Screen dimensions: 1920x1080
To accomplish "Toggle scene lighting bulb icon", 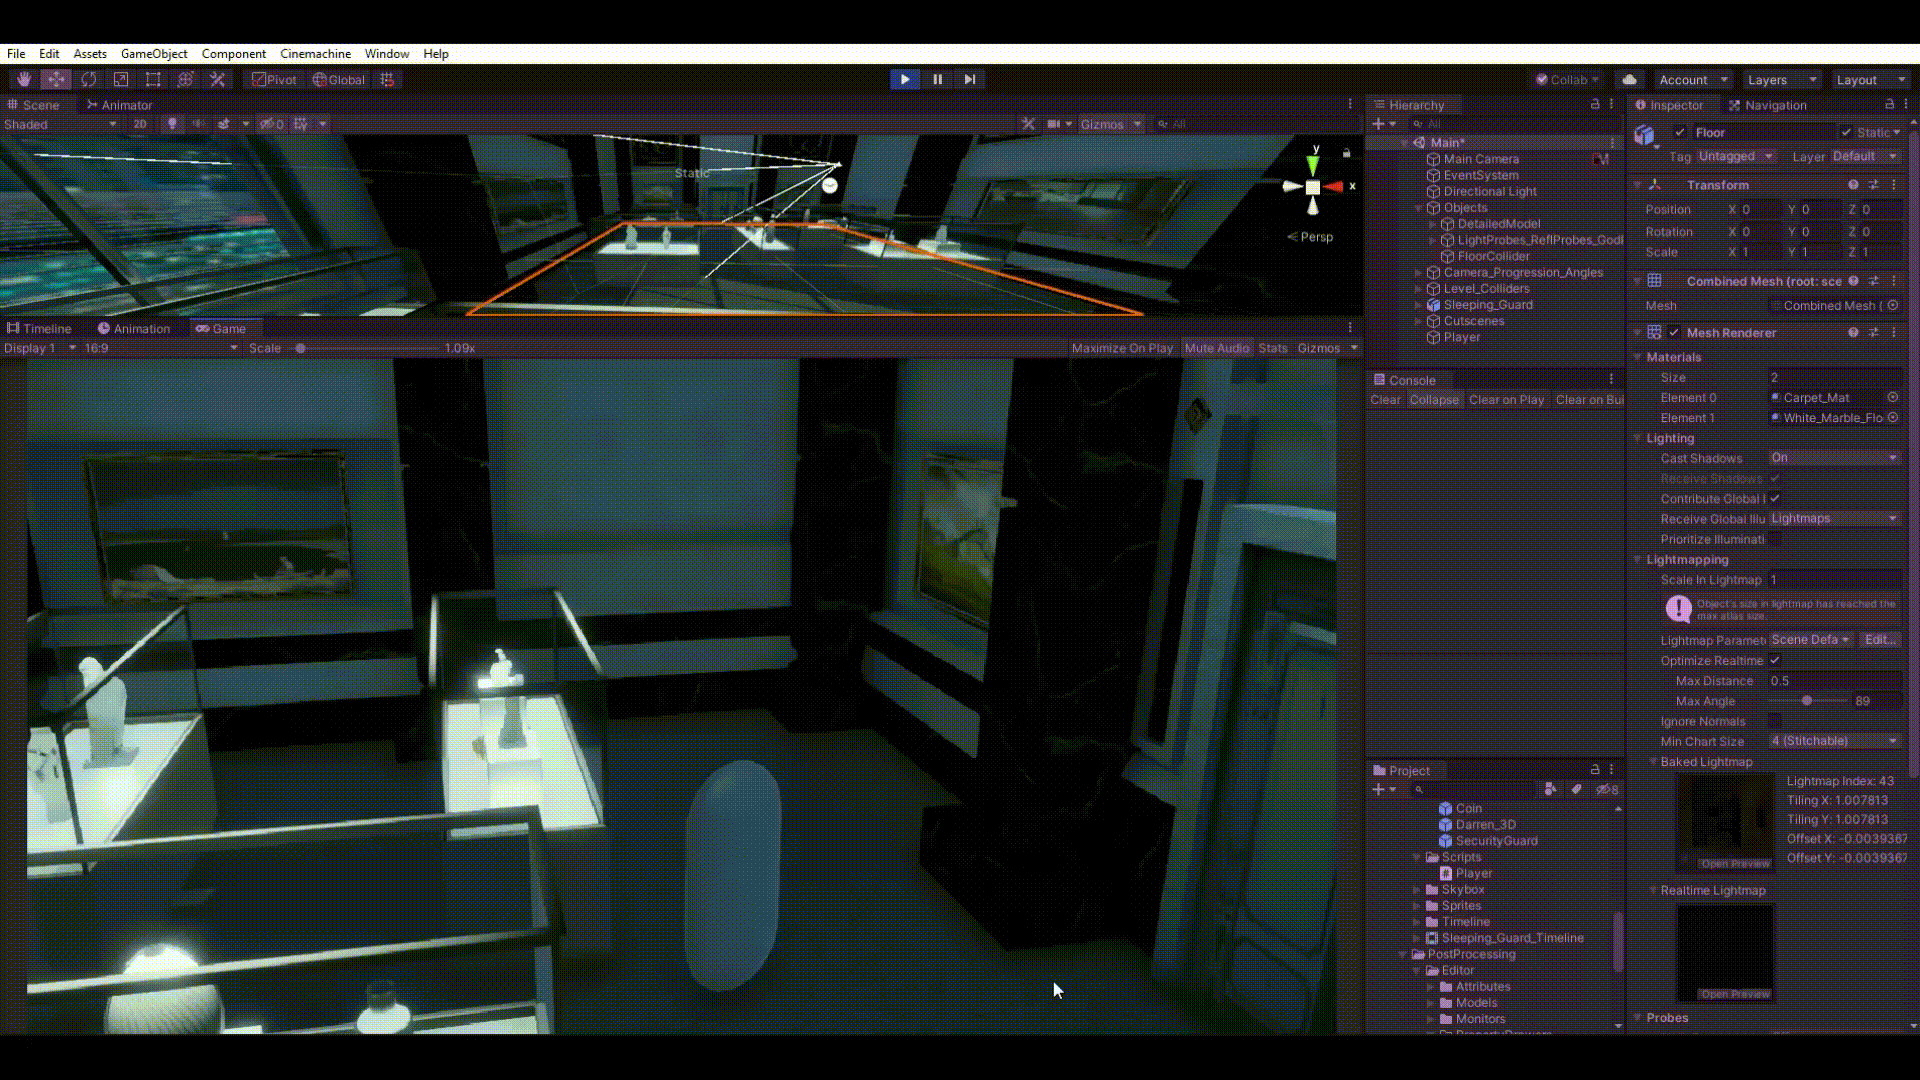I will 172,124.
